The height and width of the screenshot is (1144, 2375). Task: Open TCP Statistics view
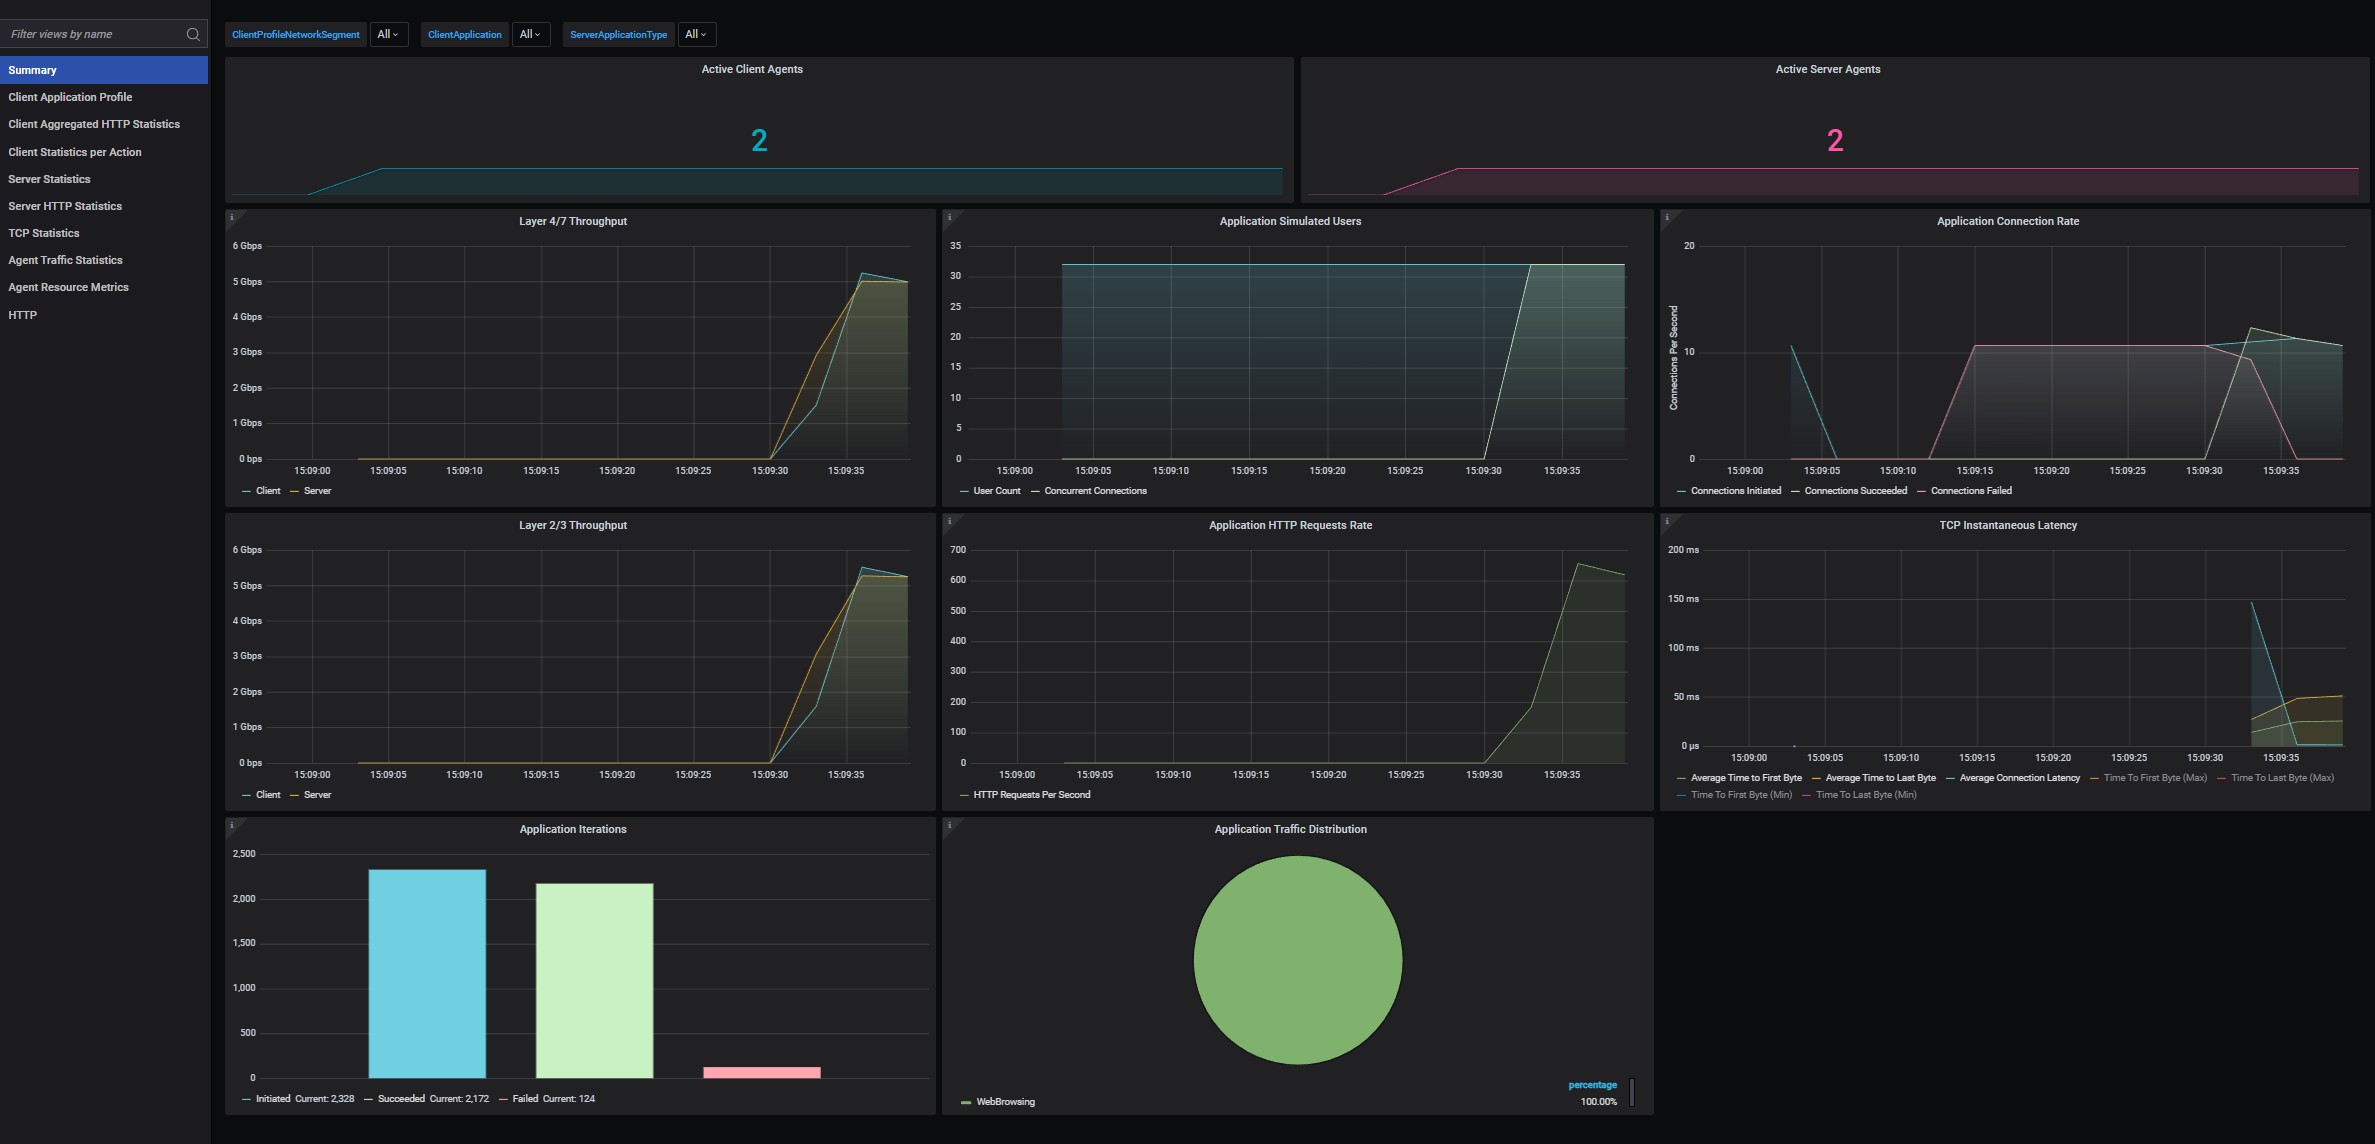pyautogui.click(x=44, y=233)
